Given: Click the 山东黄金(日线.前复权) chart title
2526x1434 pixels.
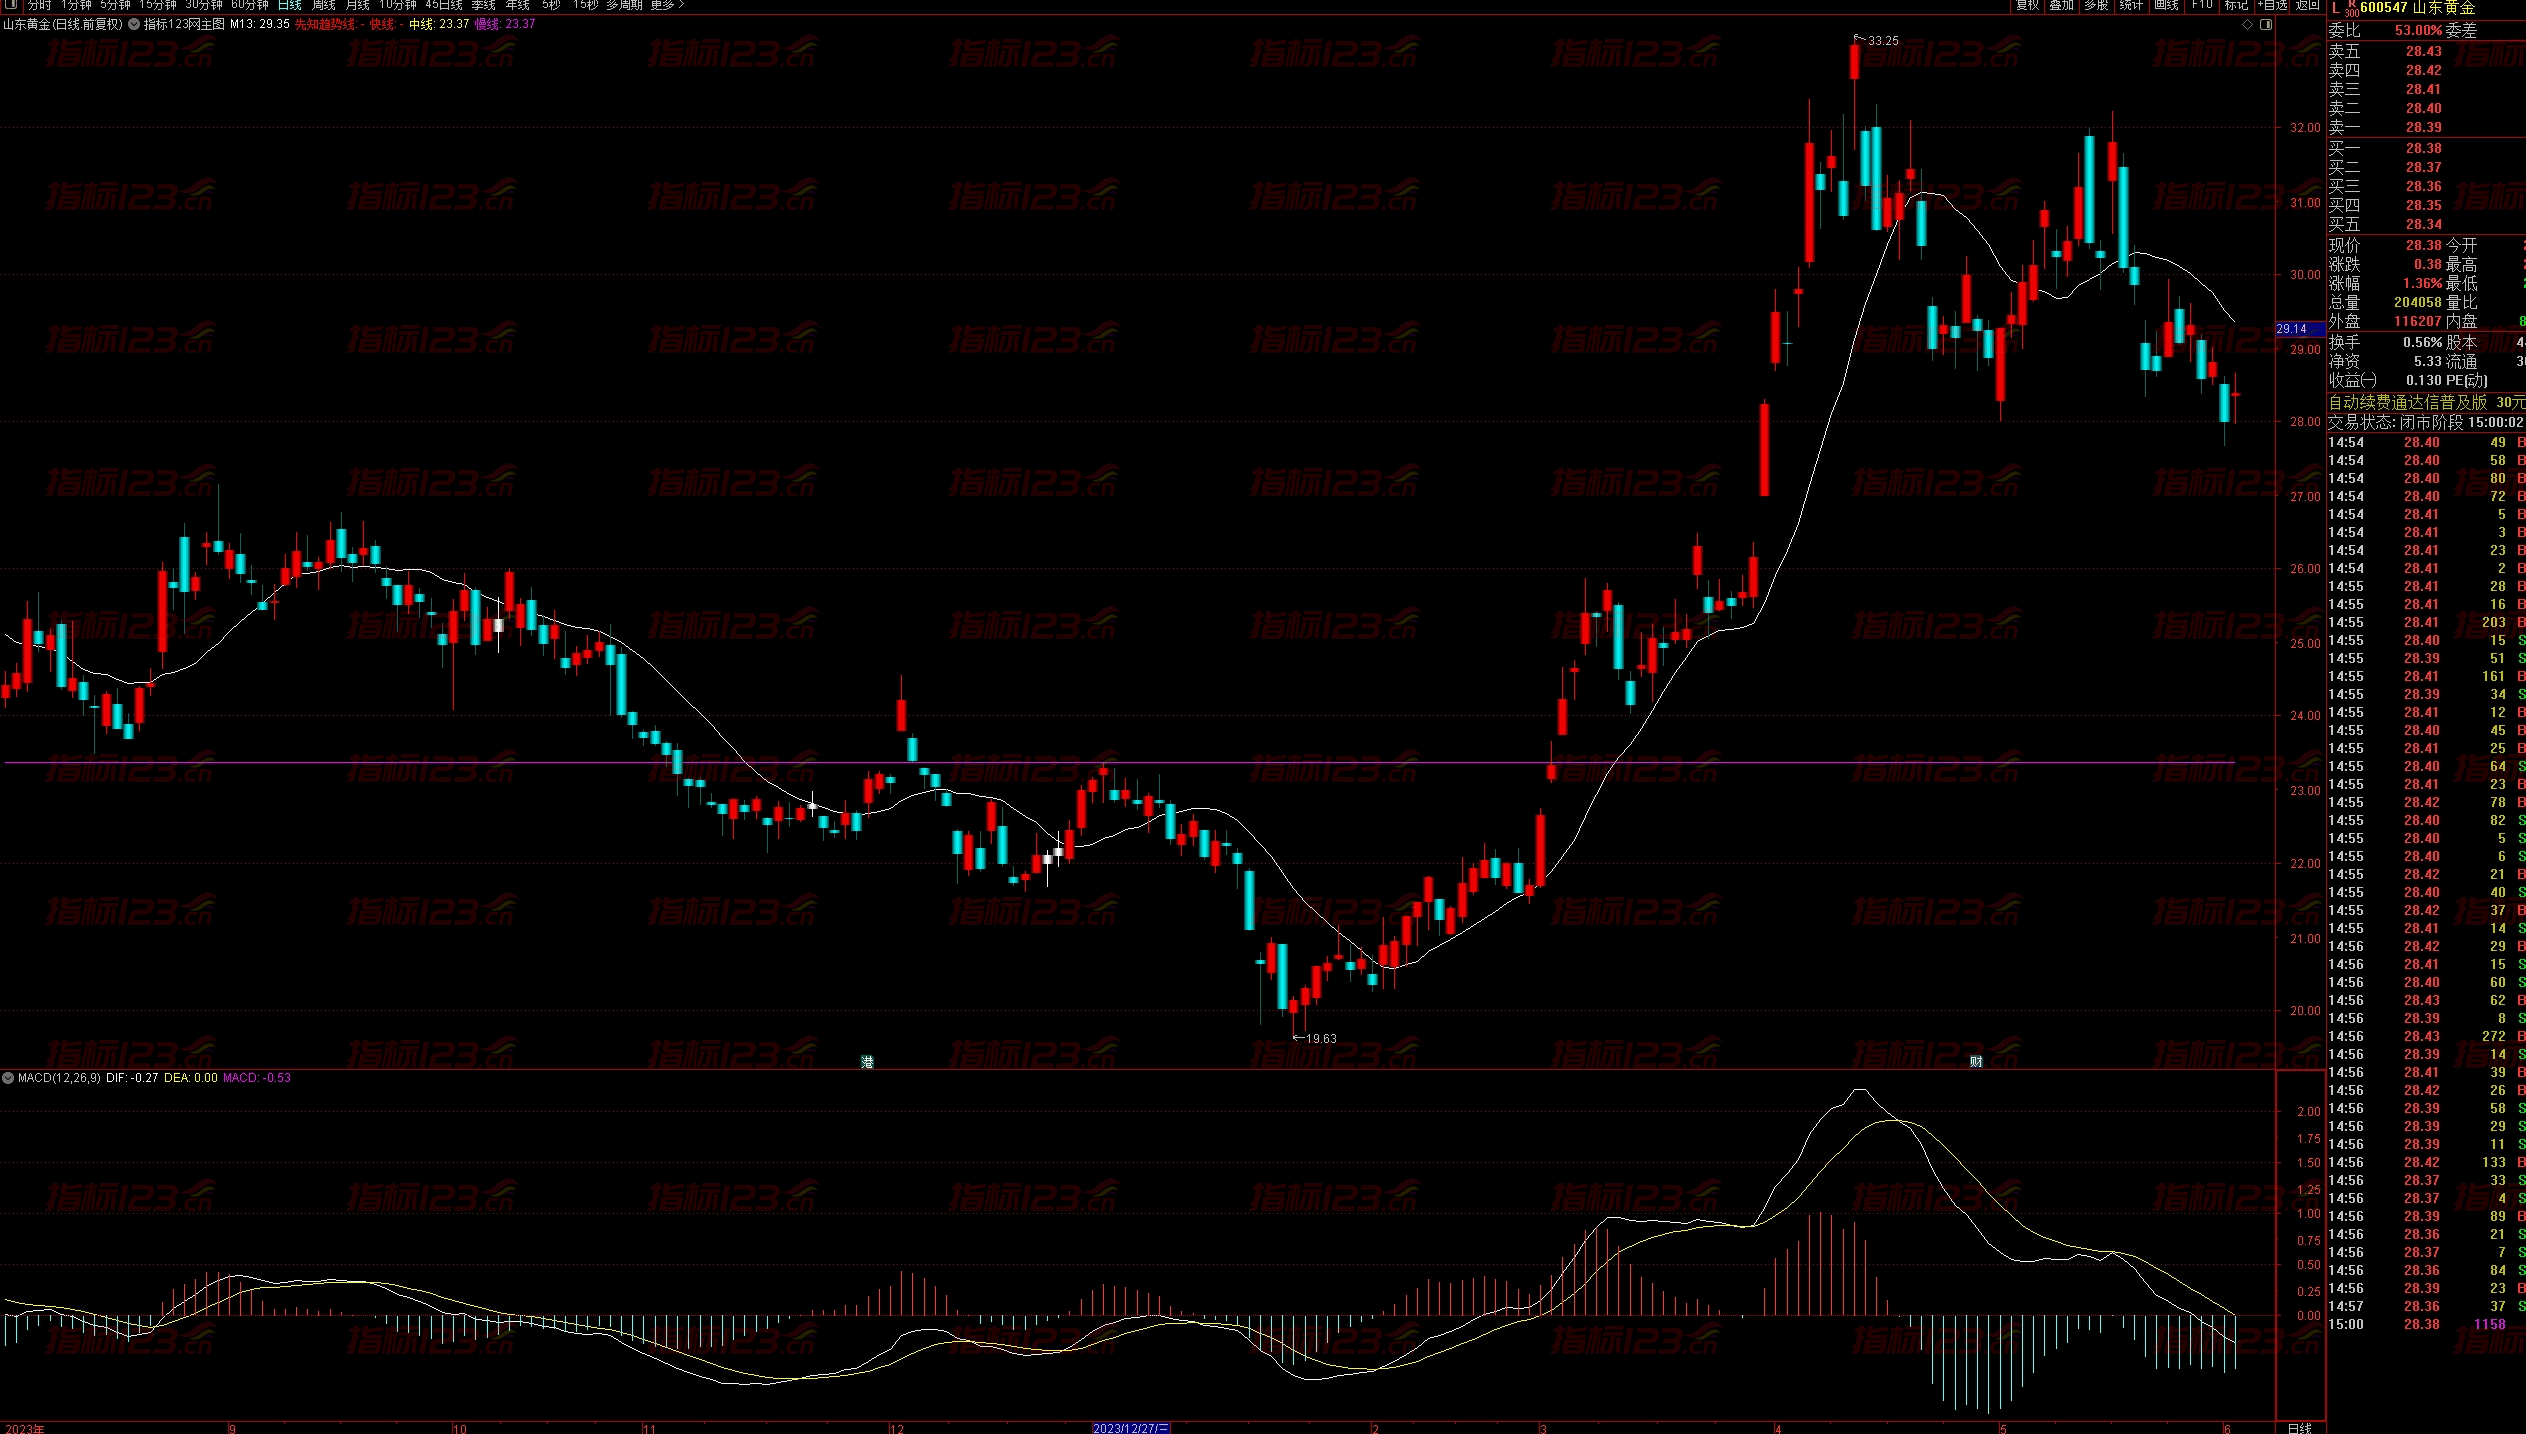Looking at the screenshot, I should pyautogui.click(x=63, y=24).
